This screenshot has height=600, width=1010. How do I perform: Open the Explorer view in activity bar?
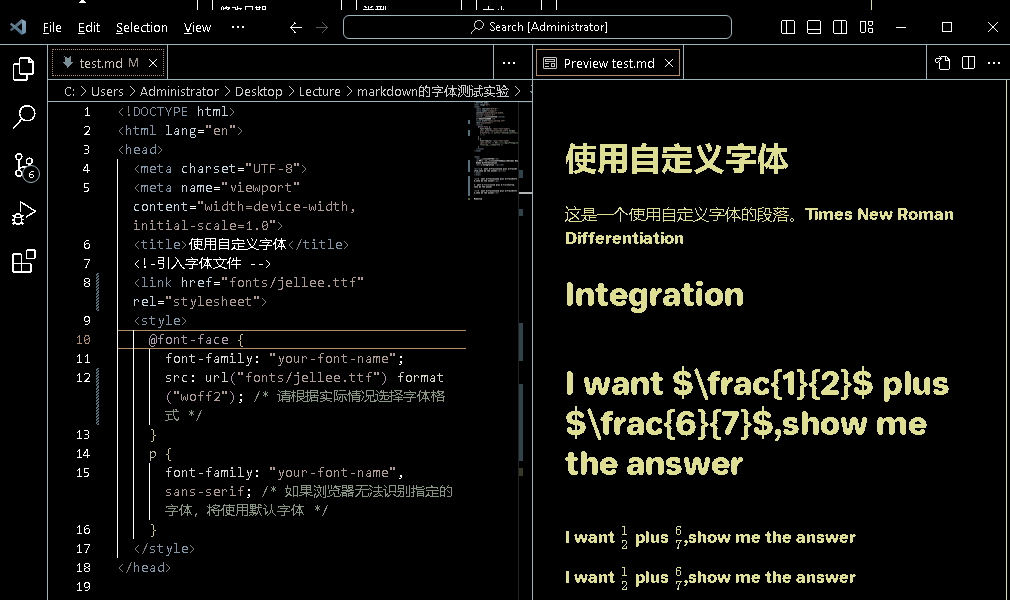click(x=24, y=69)
